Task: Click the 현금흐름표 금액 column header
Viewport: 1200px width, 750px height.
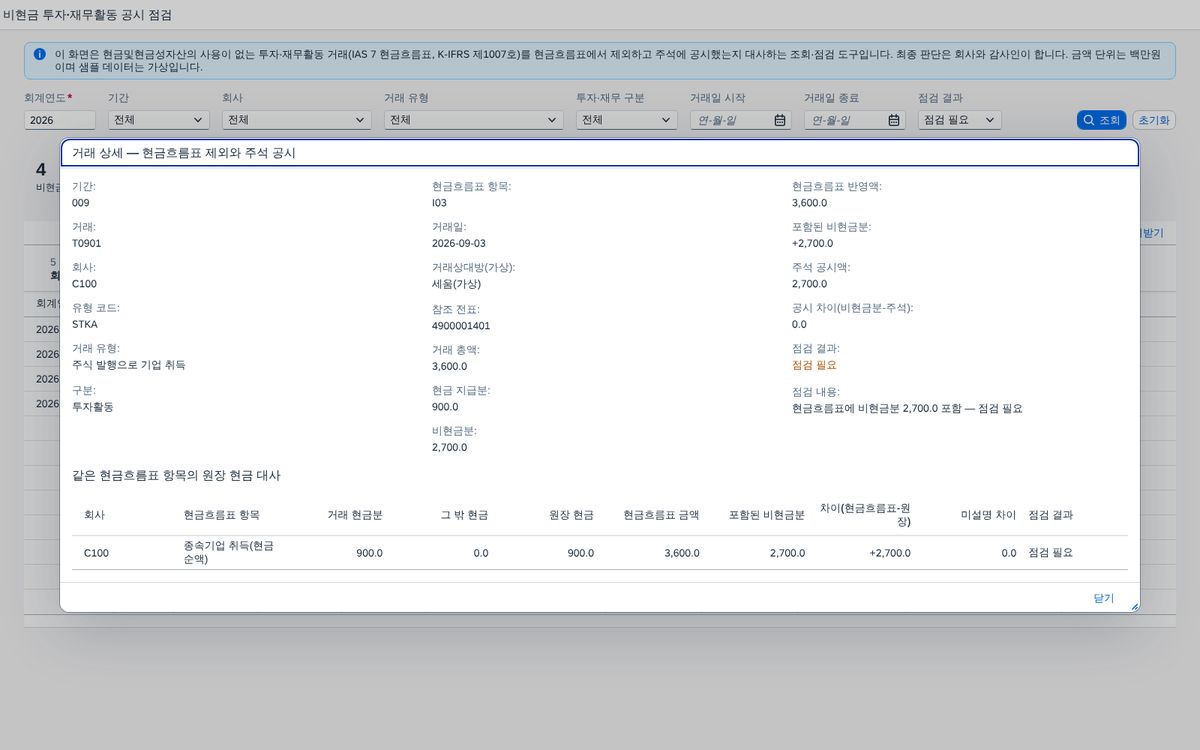Action: tap(661, 515)
